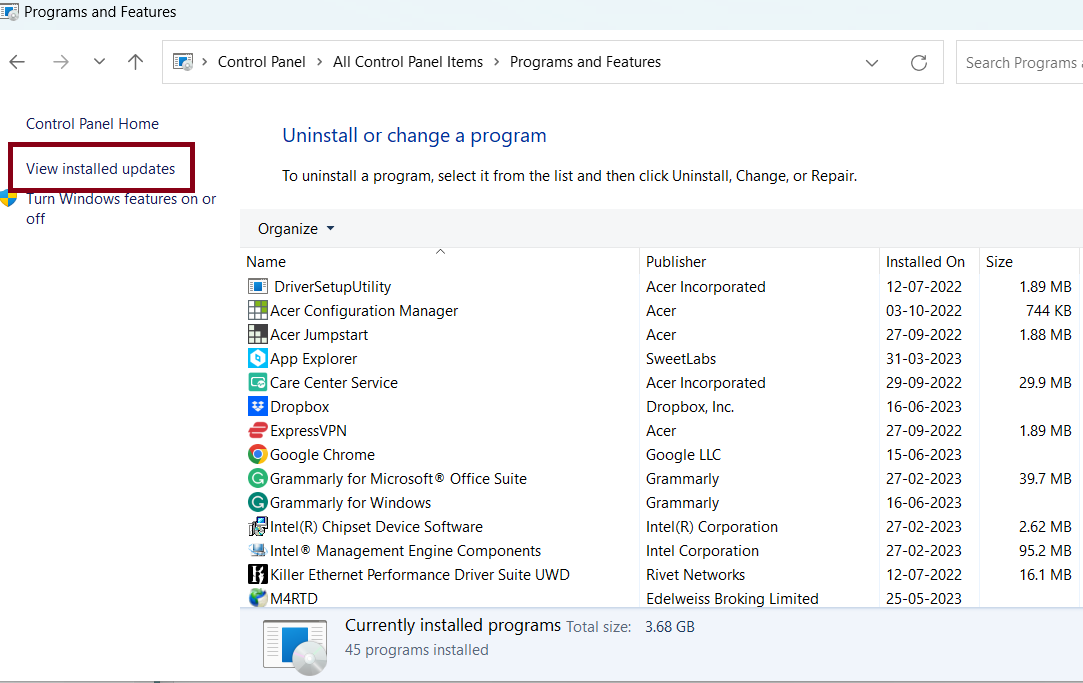The image size is (1083, 683).
Task: Select the ExpressVPN name text
Action: point(308,431)
